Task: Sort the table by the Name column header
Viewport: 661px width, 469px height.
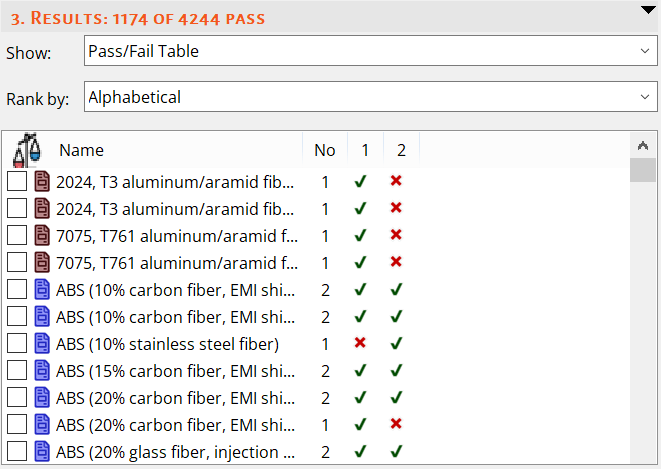Action: pyautogui.click(x=81, y=150)
